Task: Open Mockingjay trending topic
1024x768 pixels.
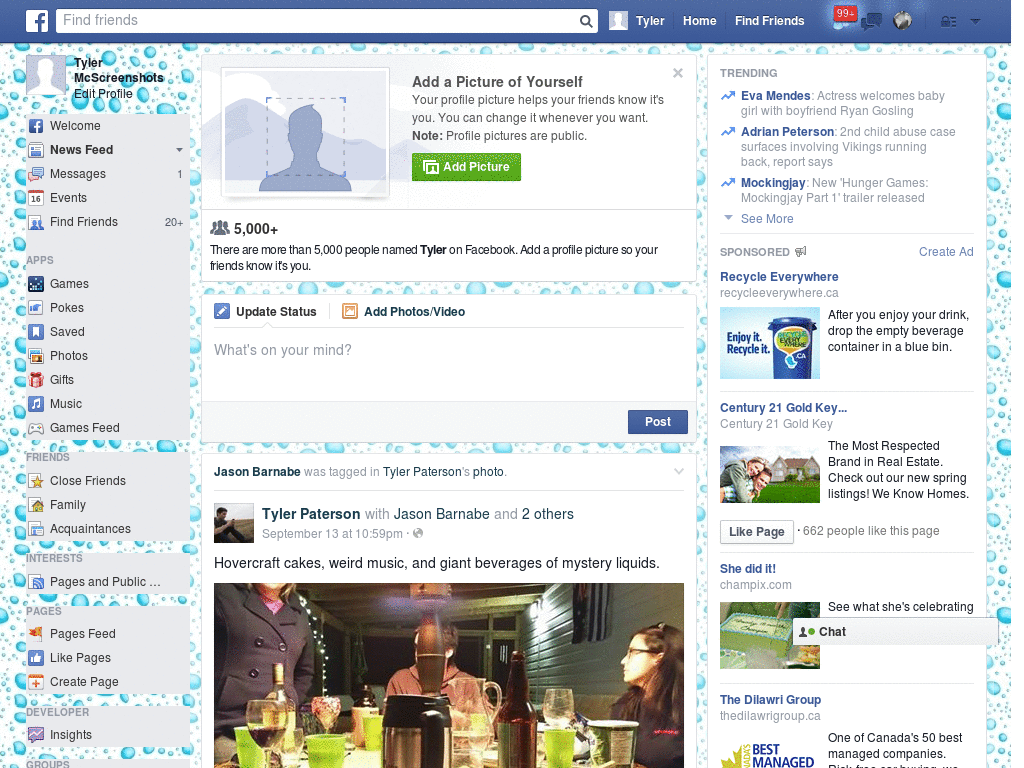Action: tap(773, 183)
